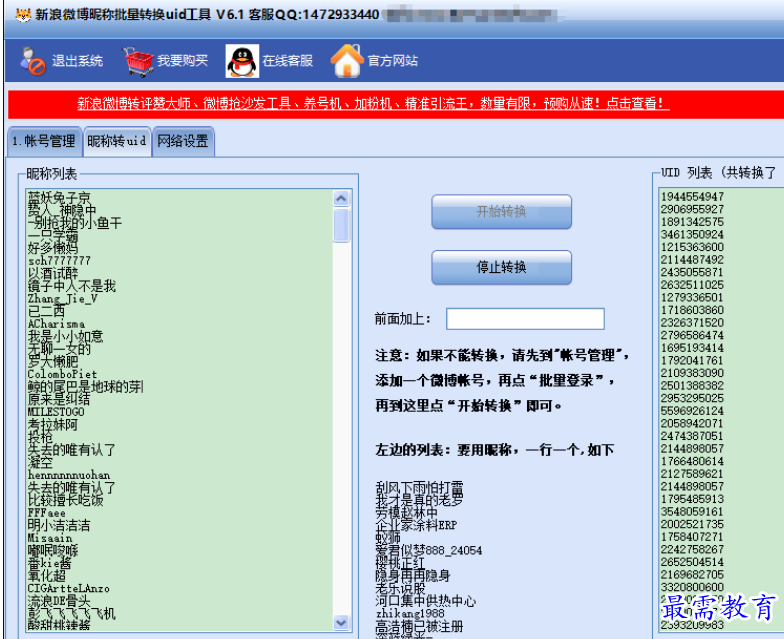Select nickname hennnnnnuohan in list
The height and width of the screenshot is (639, 784).
click(x=69, y=475)
